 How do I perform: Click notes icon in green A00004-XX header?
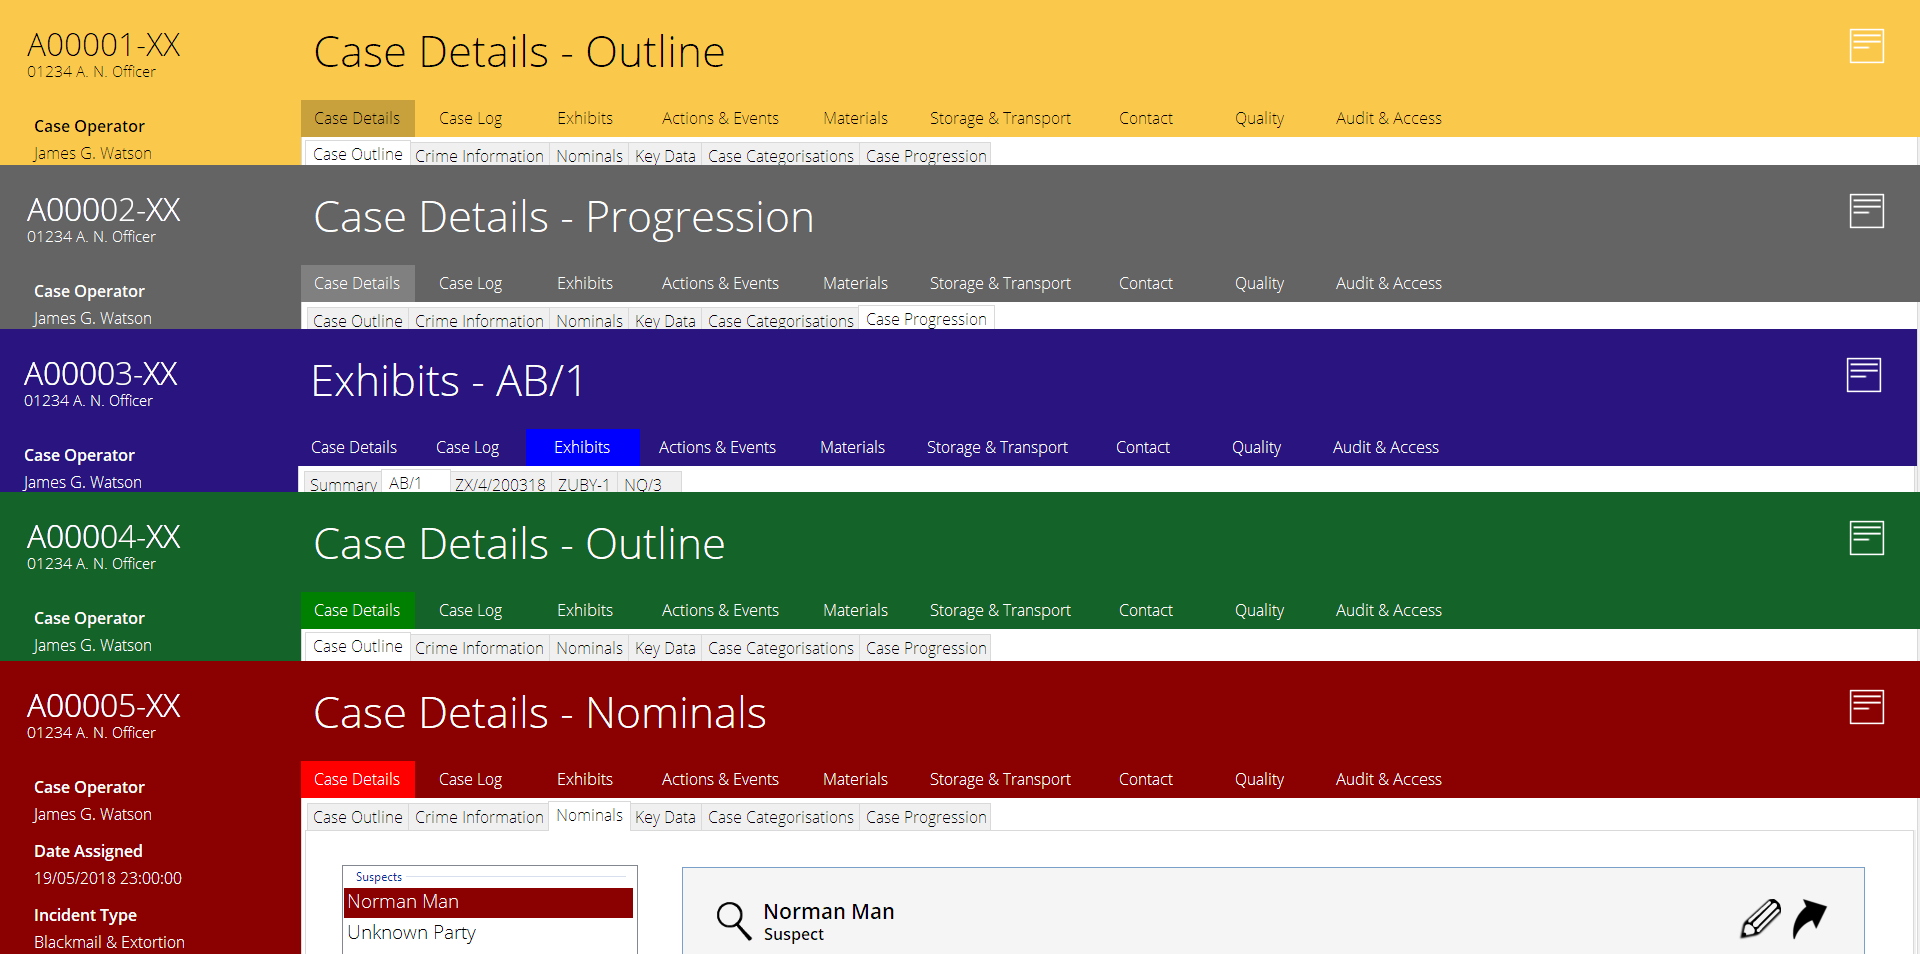[x=1866, y=538]
